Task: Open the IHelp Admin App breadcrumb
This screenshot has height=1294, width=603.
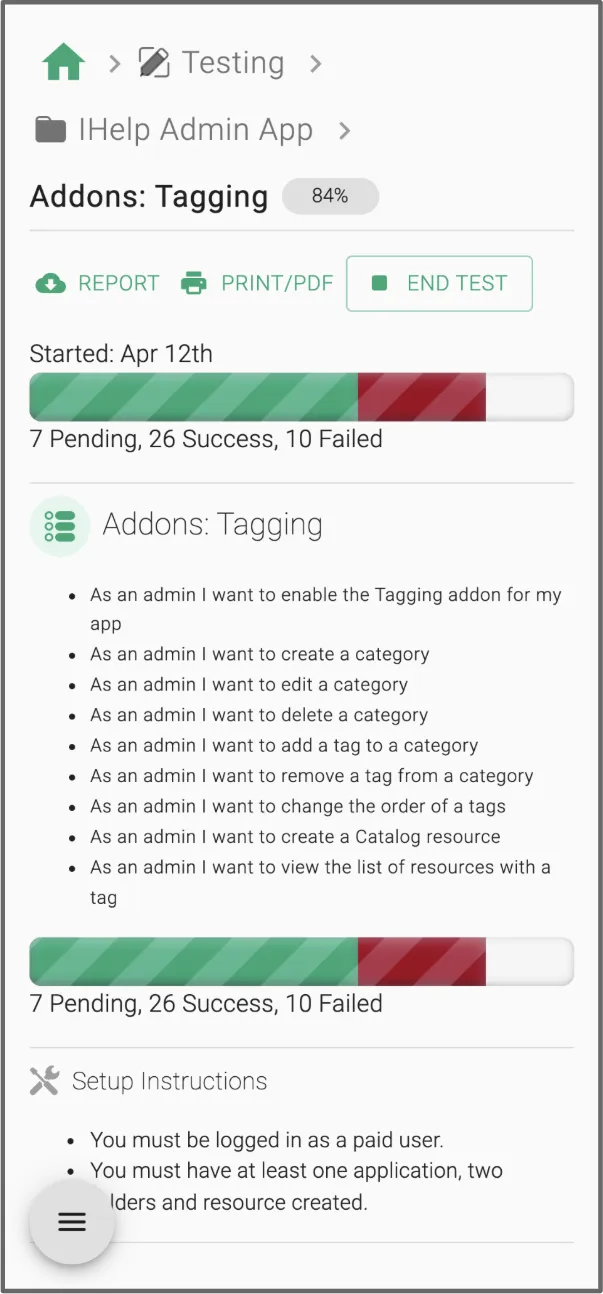Action: point(195,130)
